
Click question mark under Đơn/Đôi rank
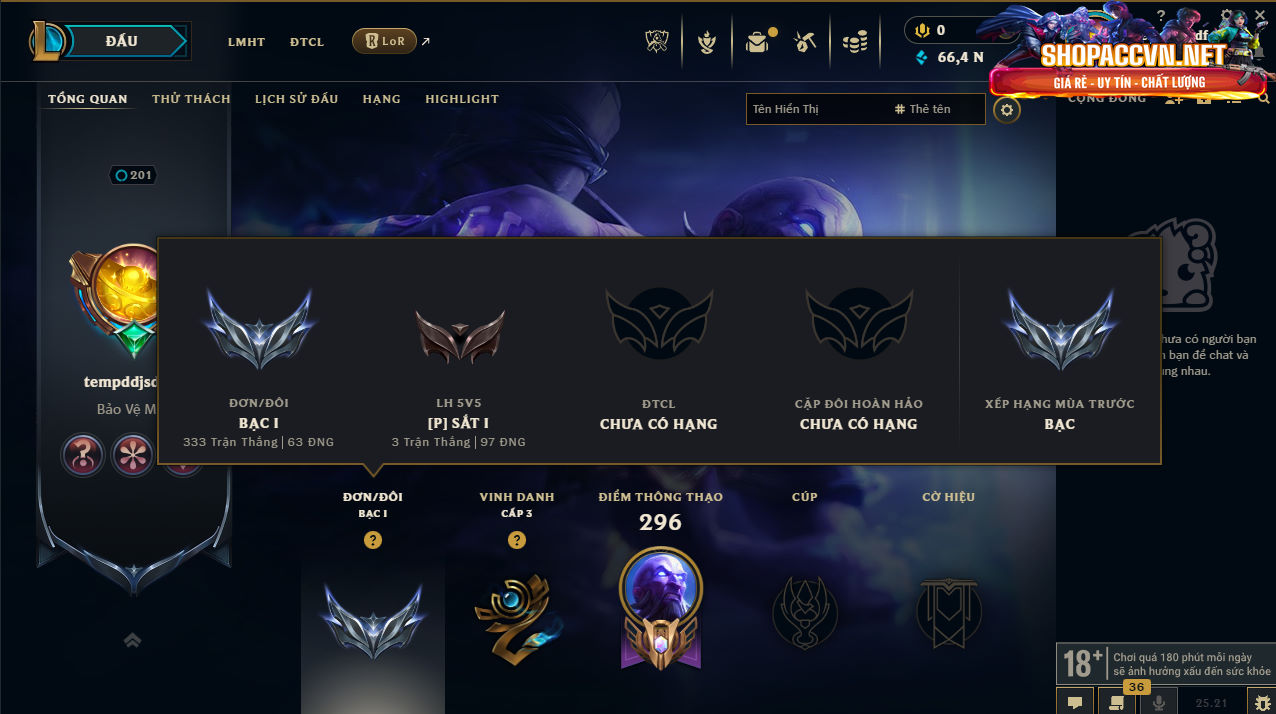click(373, 540)
